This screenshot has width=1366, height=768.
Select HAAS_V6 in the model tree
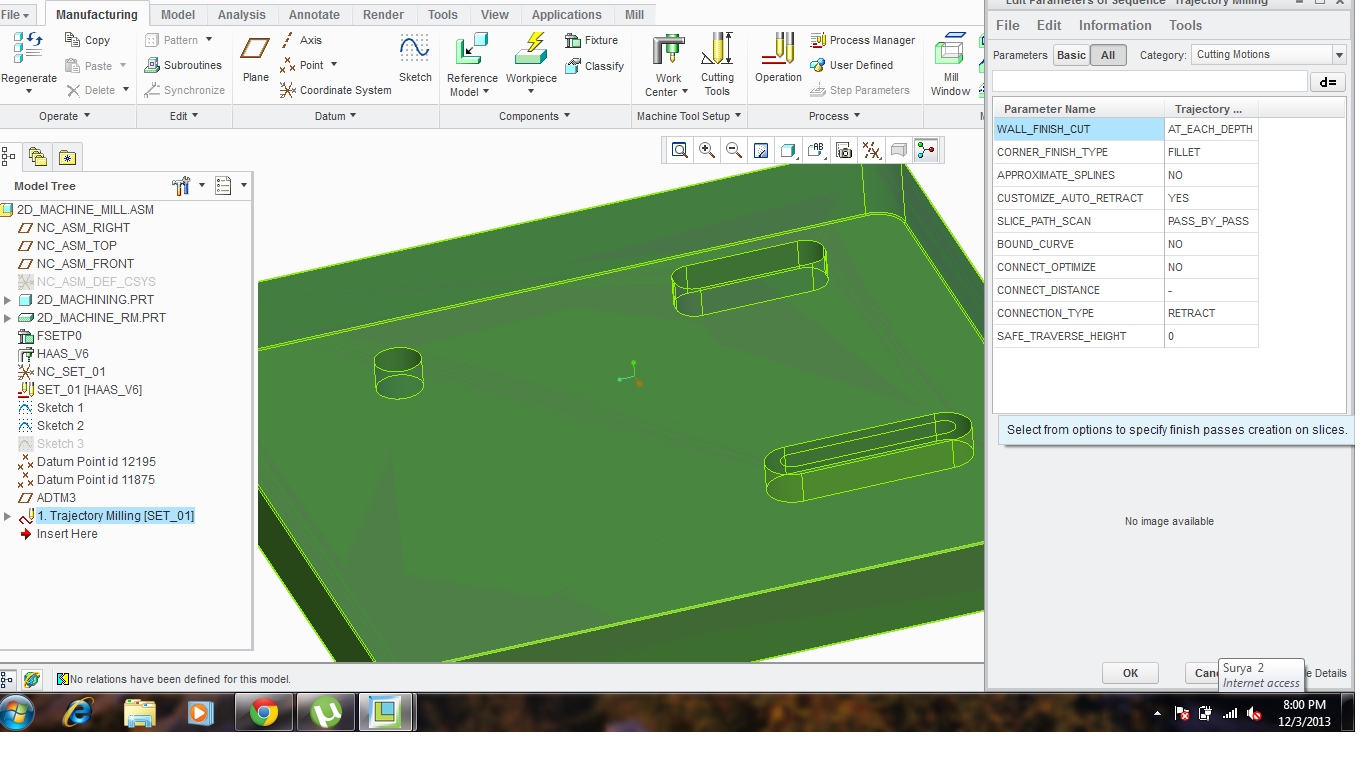(62, 354)
